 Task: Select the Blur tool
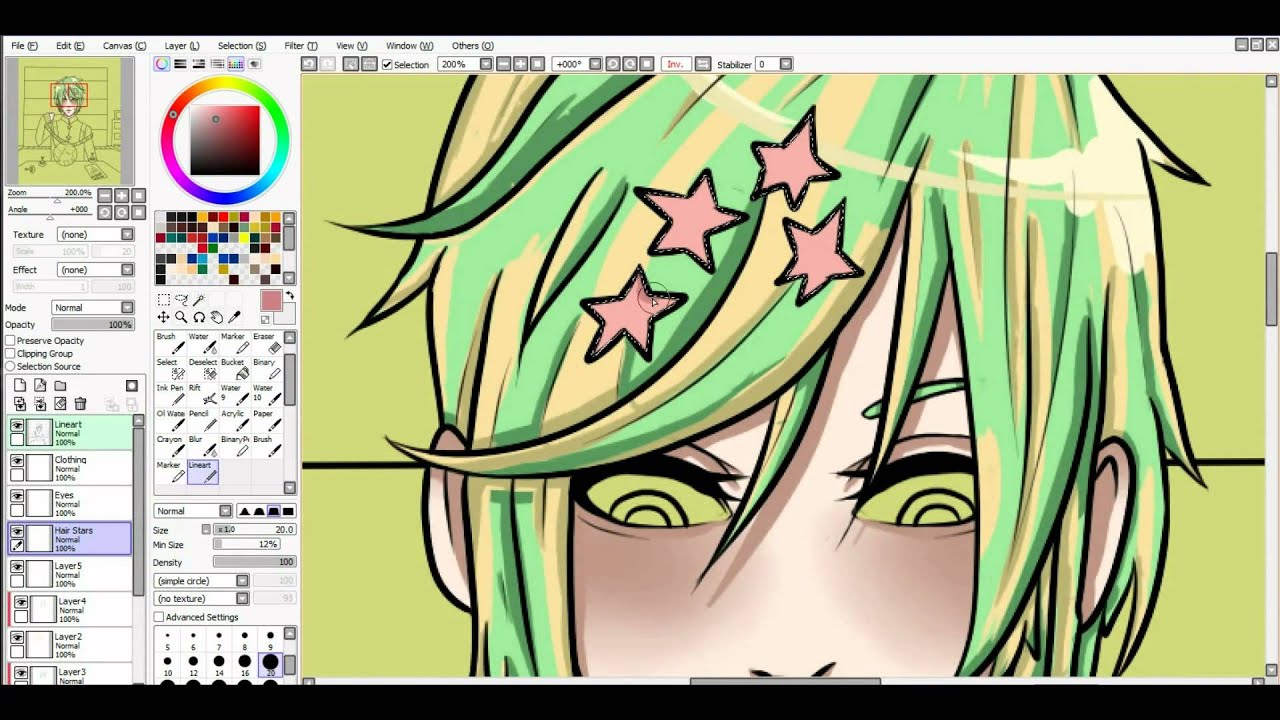point(201,446)
